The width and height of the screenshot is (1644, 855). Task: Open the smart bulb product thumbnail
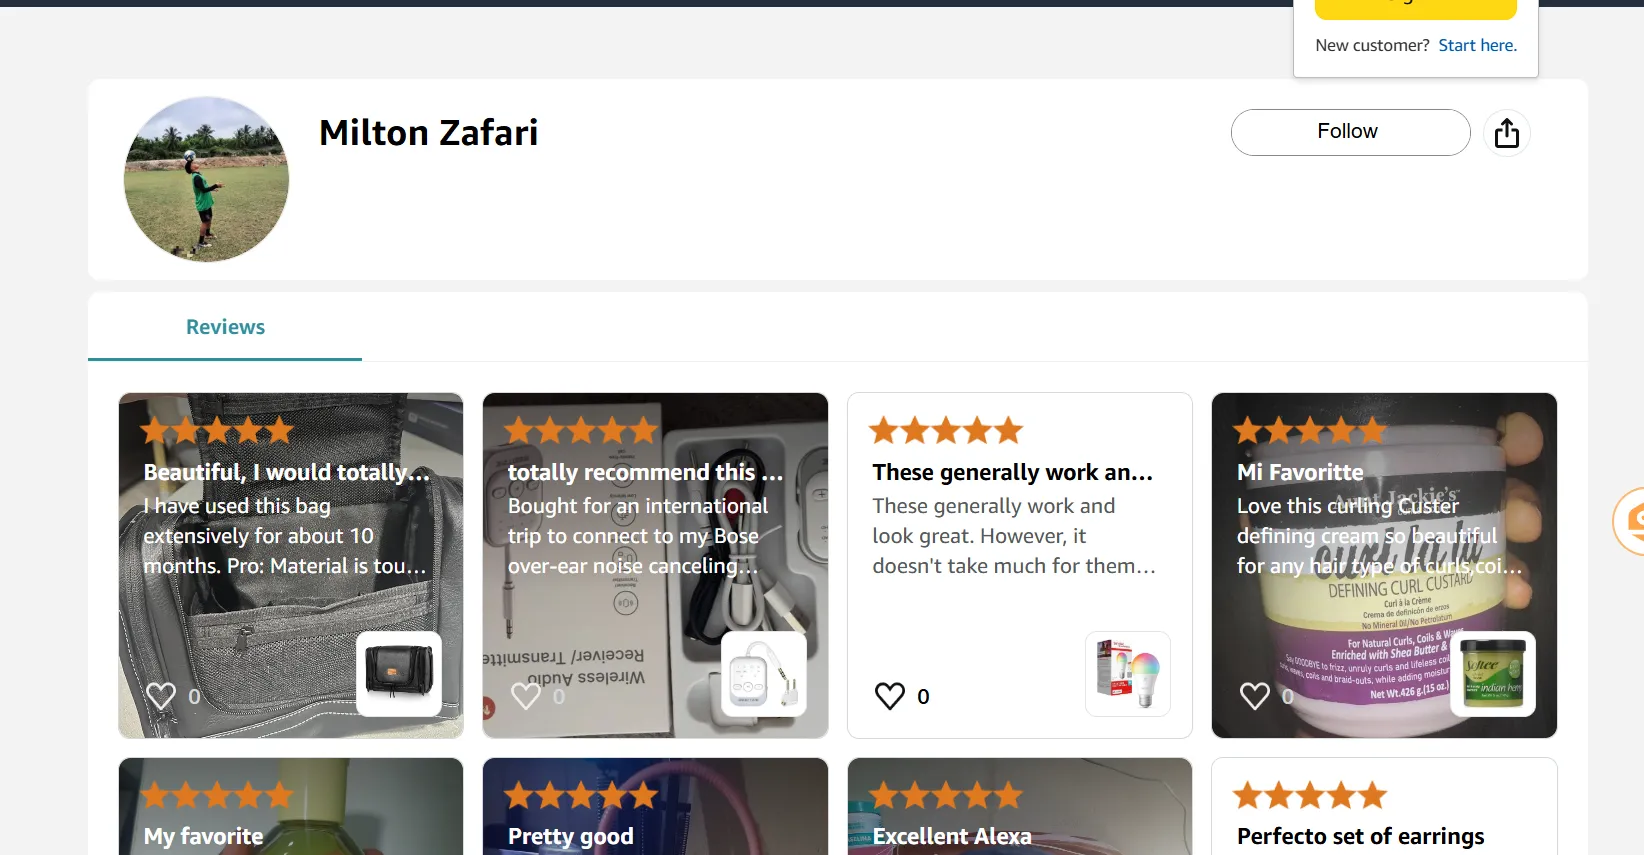[x=1128, y=673]
